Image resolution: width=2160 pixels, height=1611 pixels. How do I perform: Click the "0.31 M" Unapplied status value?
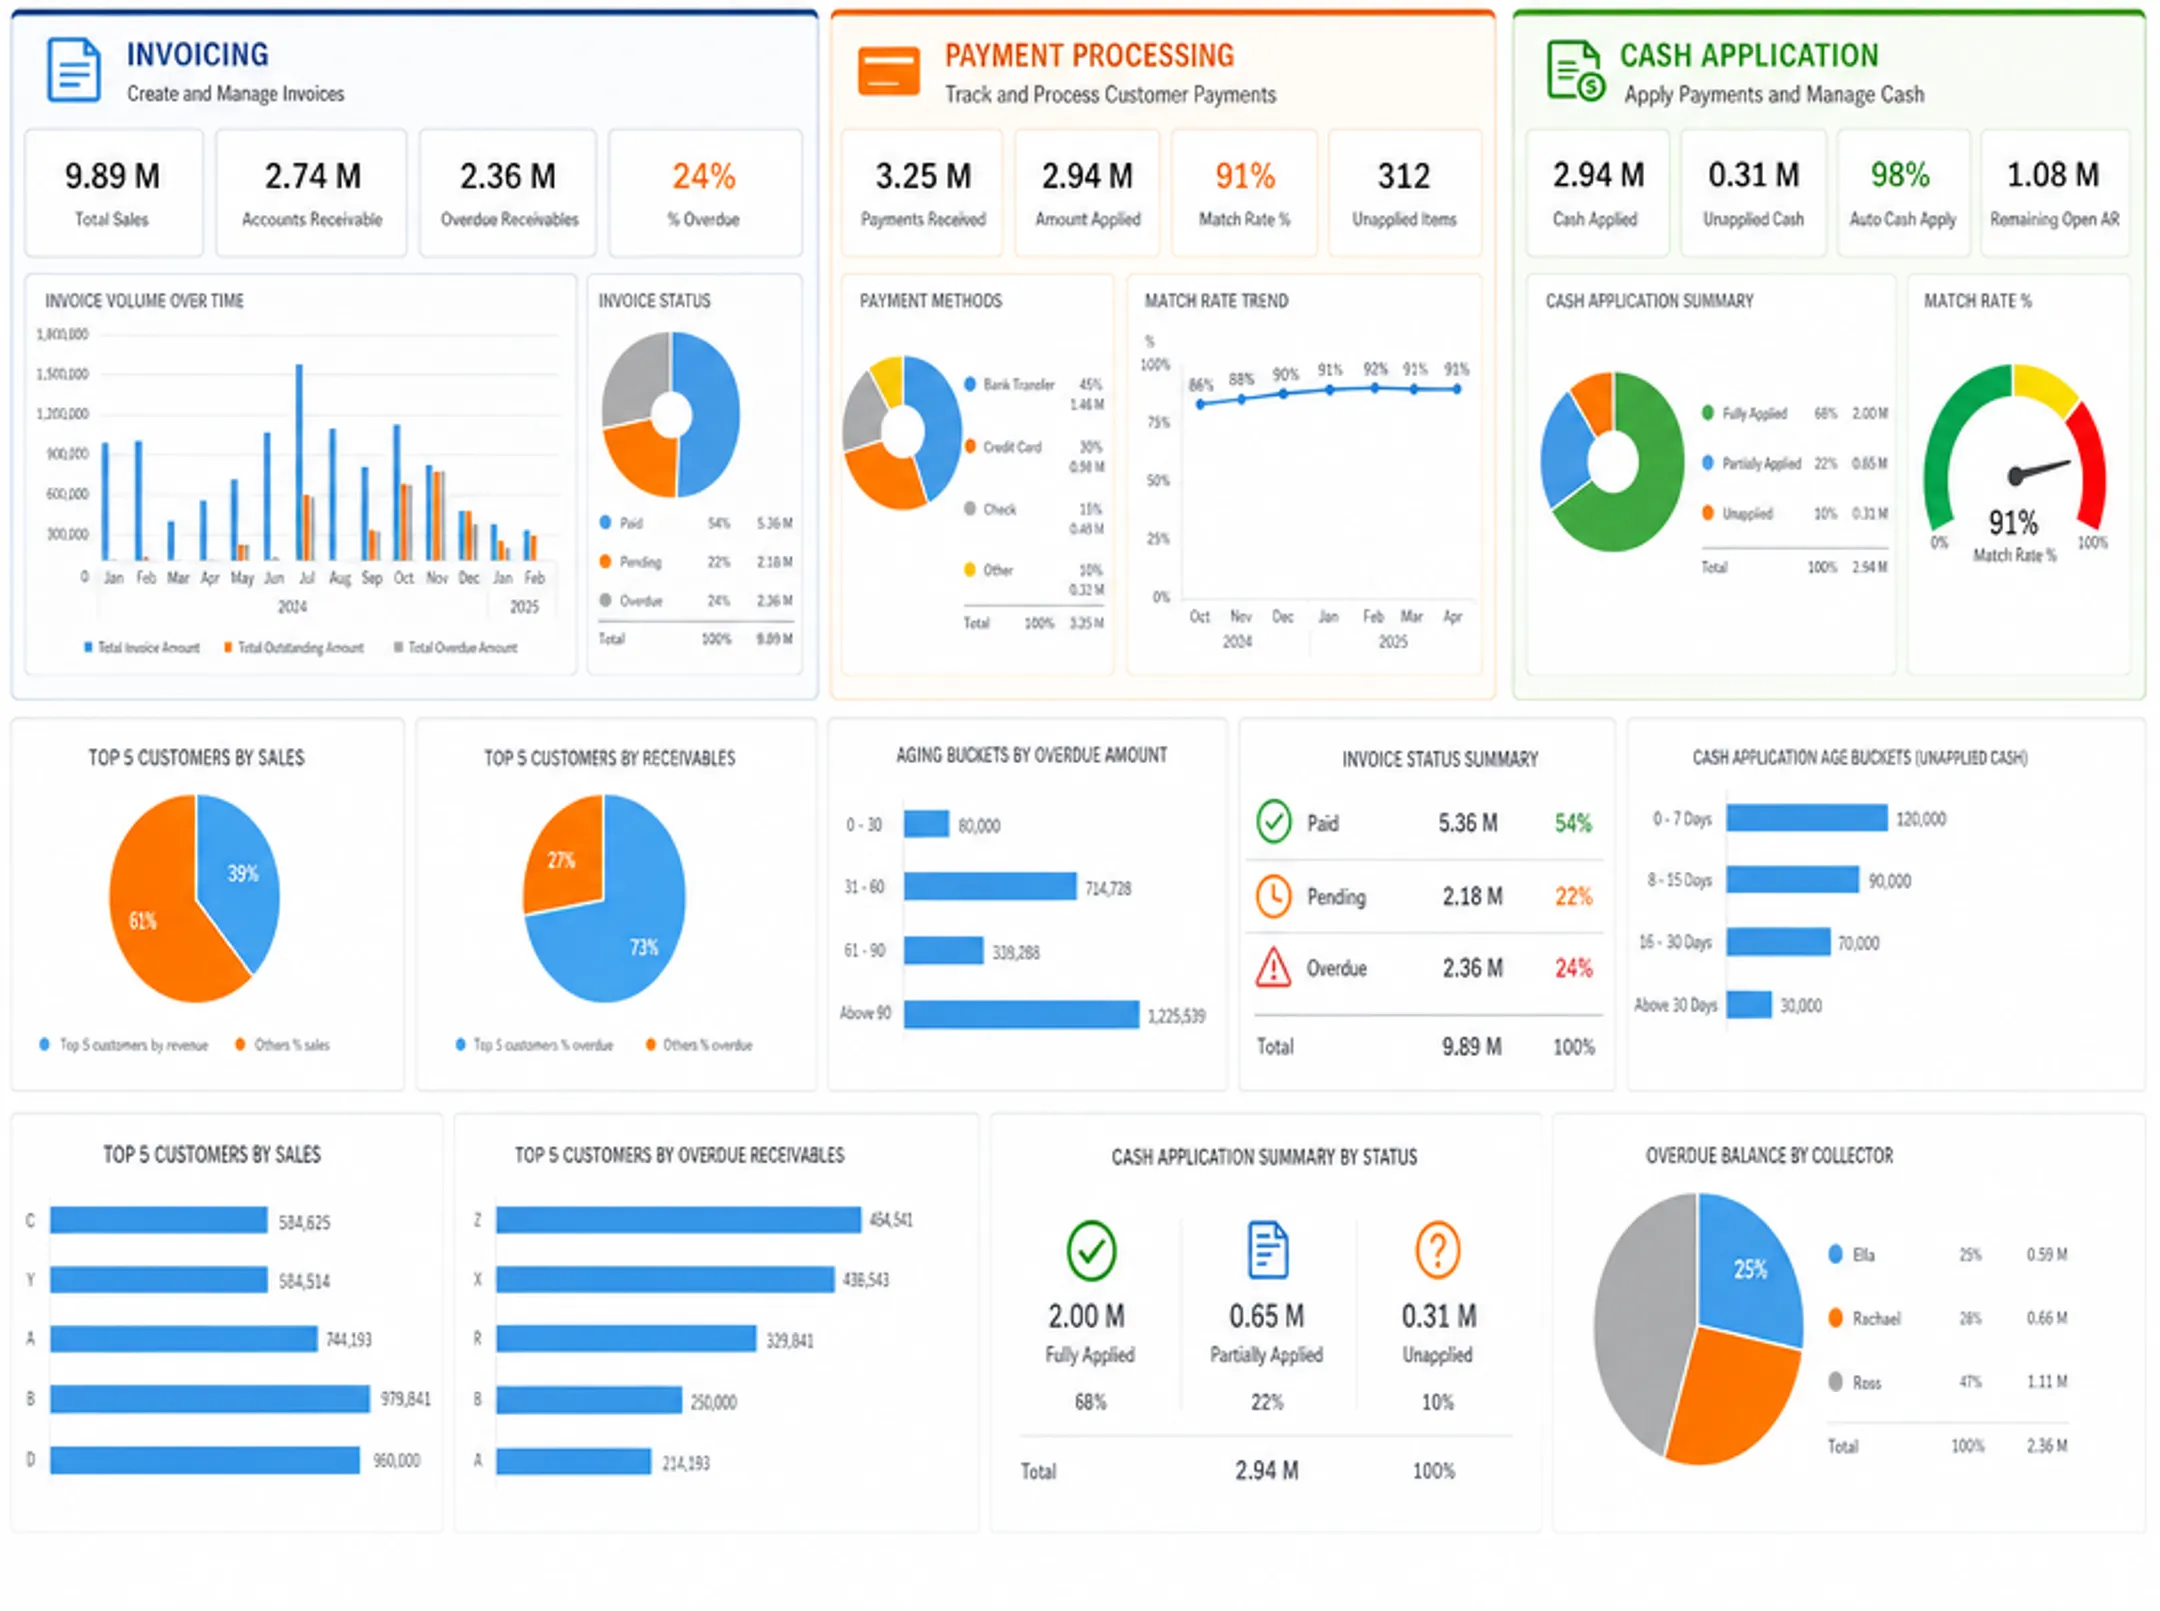(1439, 1316)
